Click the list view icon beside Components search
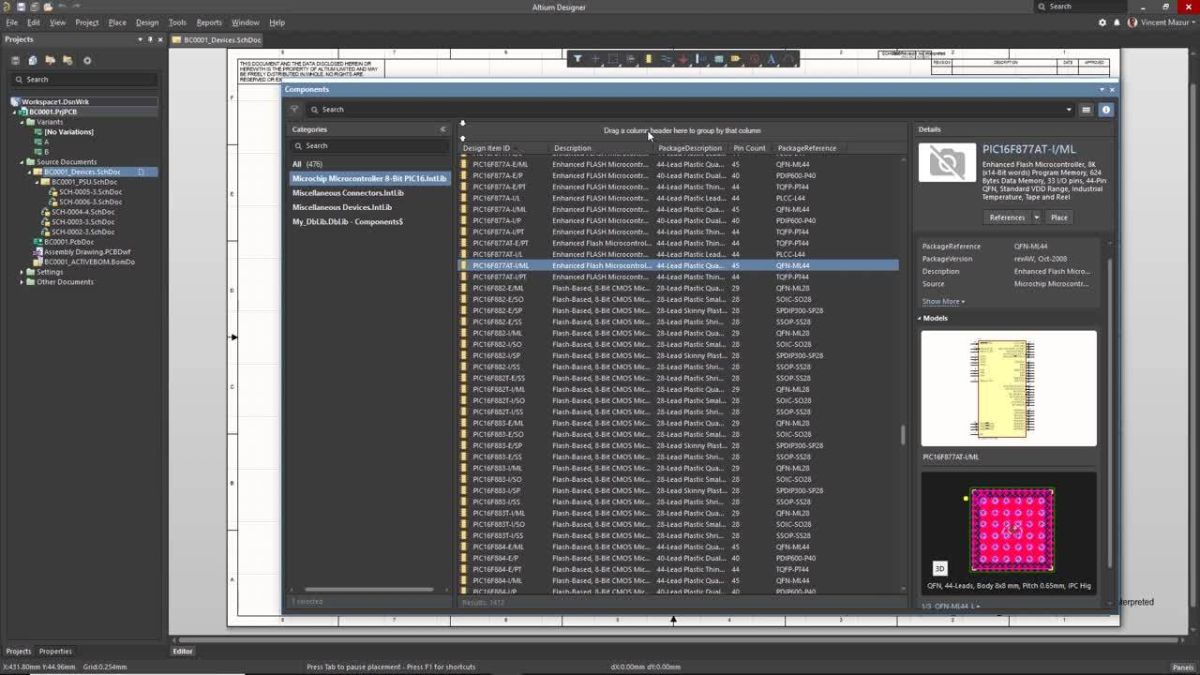 pyautogui.click(x=1087, y=110)
